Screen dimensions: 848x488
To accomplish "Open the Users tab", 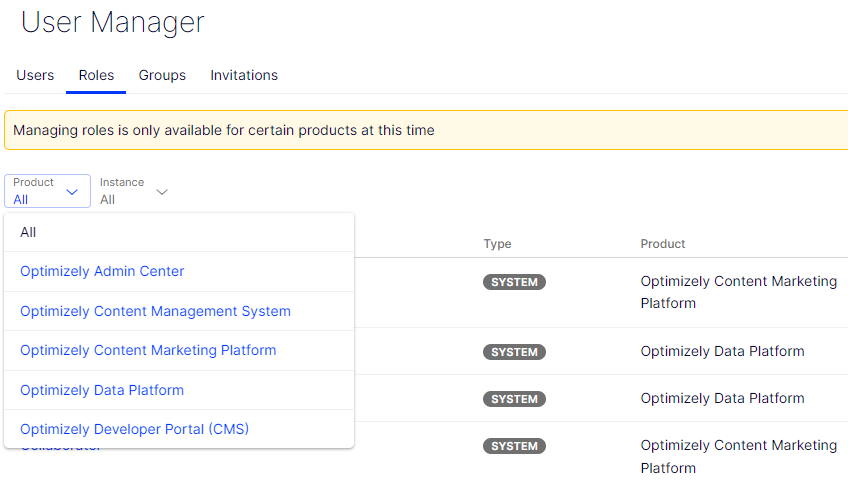I will [35, 75].
